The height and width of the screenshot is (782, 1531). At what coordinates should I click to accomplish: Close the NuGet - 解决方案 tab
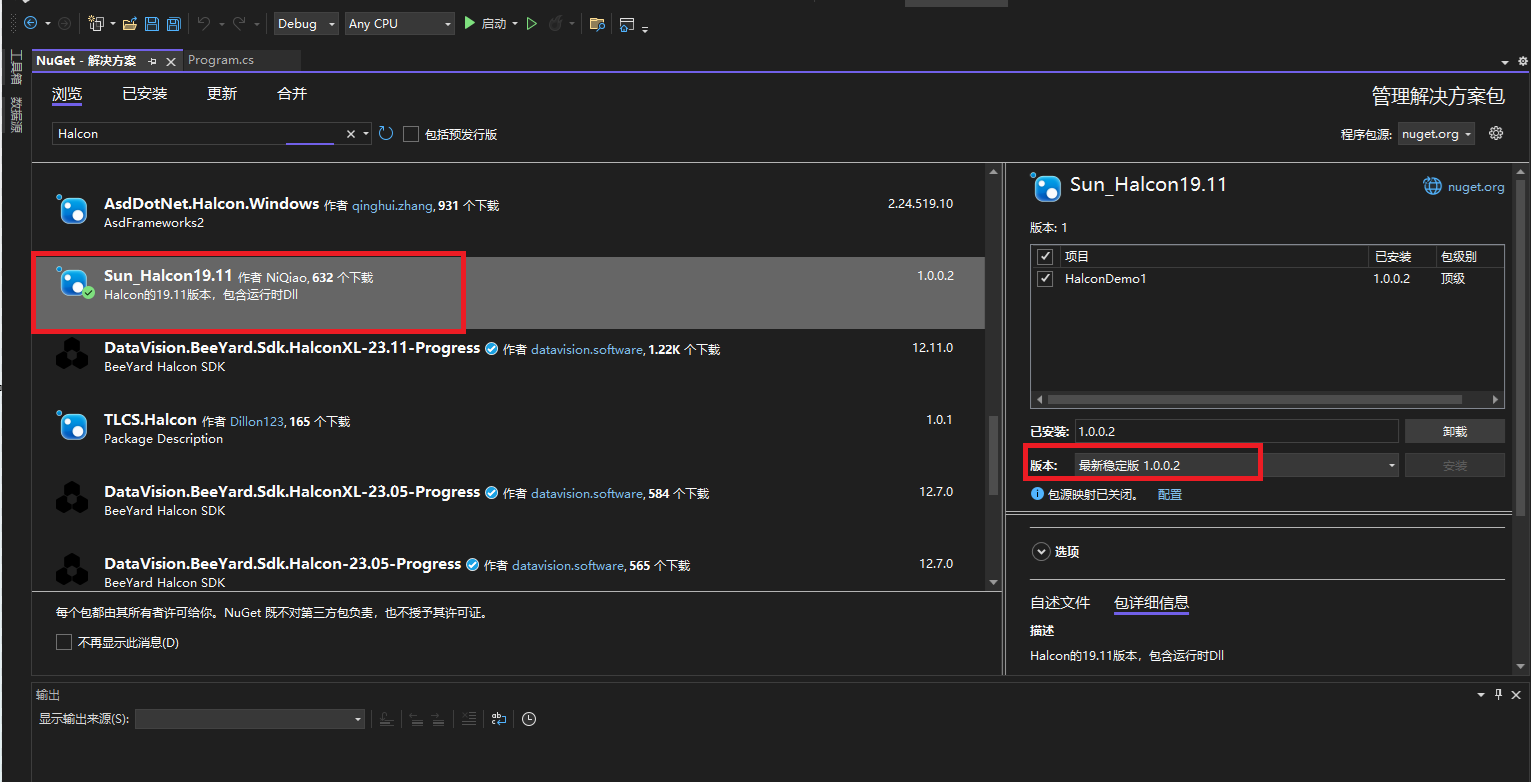tap(171, 61)
